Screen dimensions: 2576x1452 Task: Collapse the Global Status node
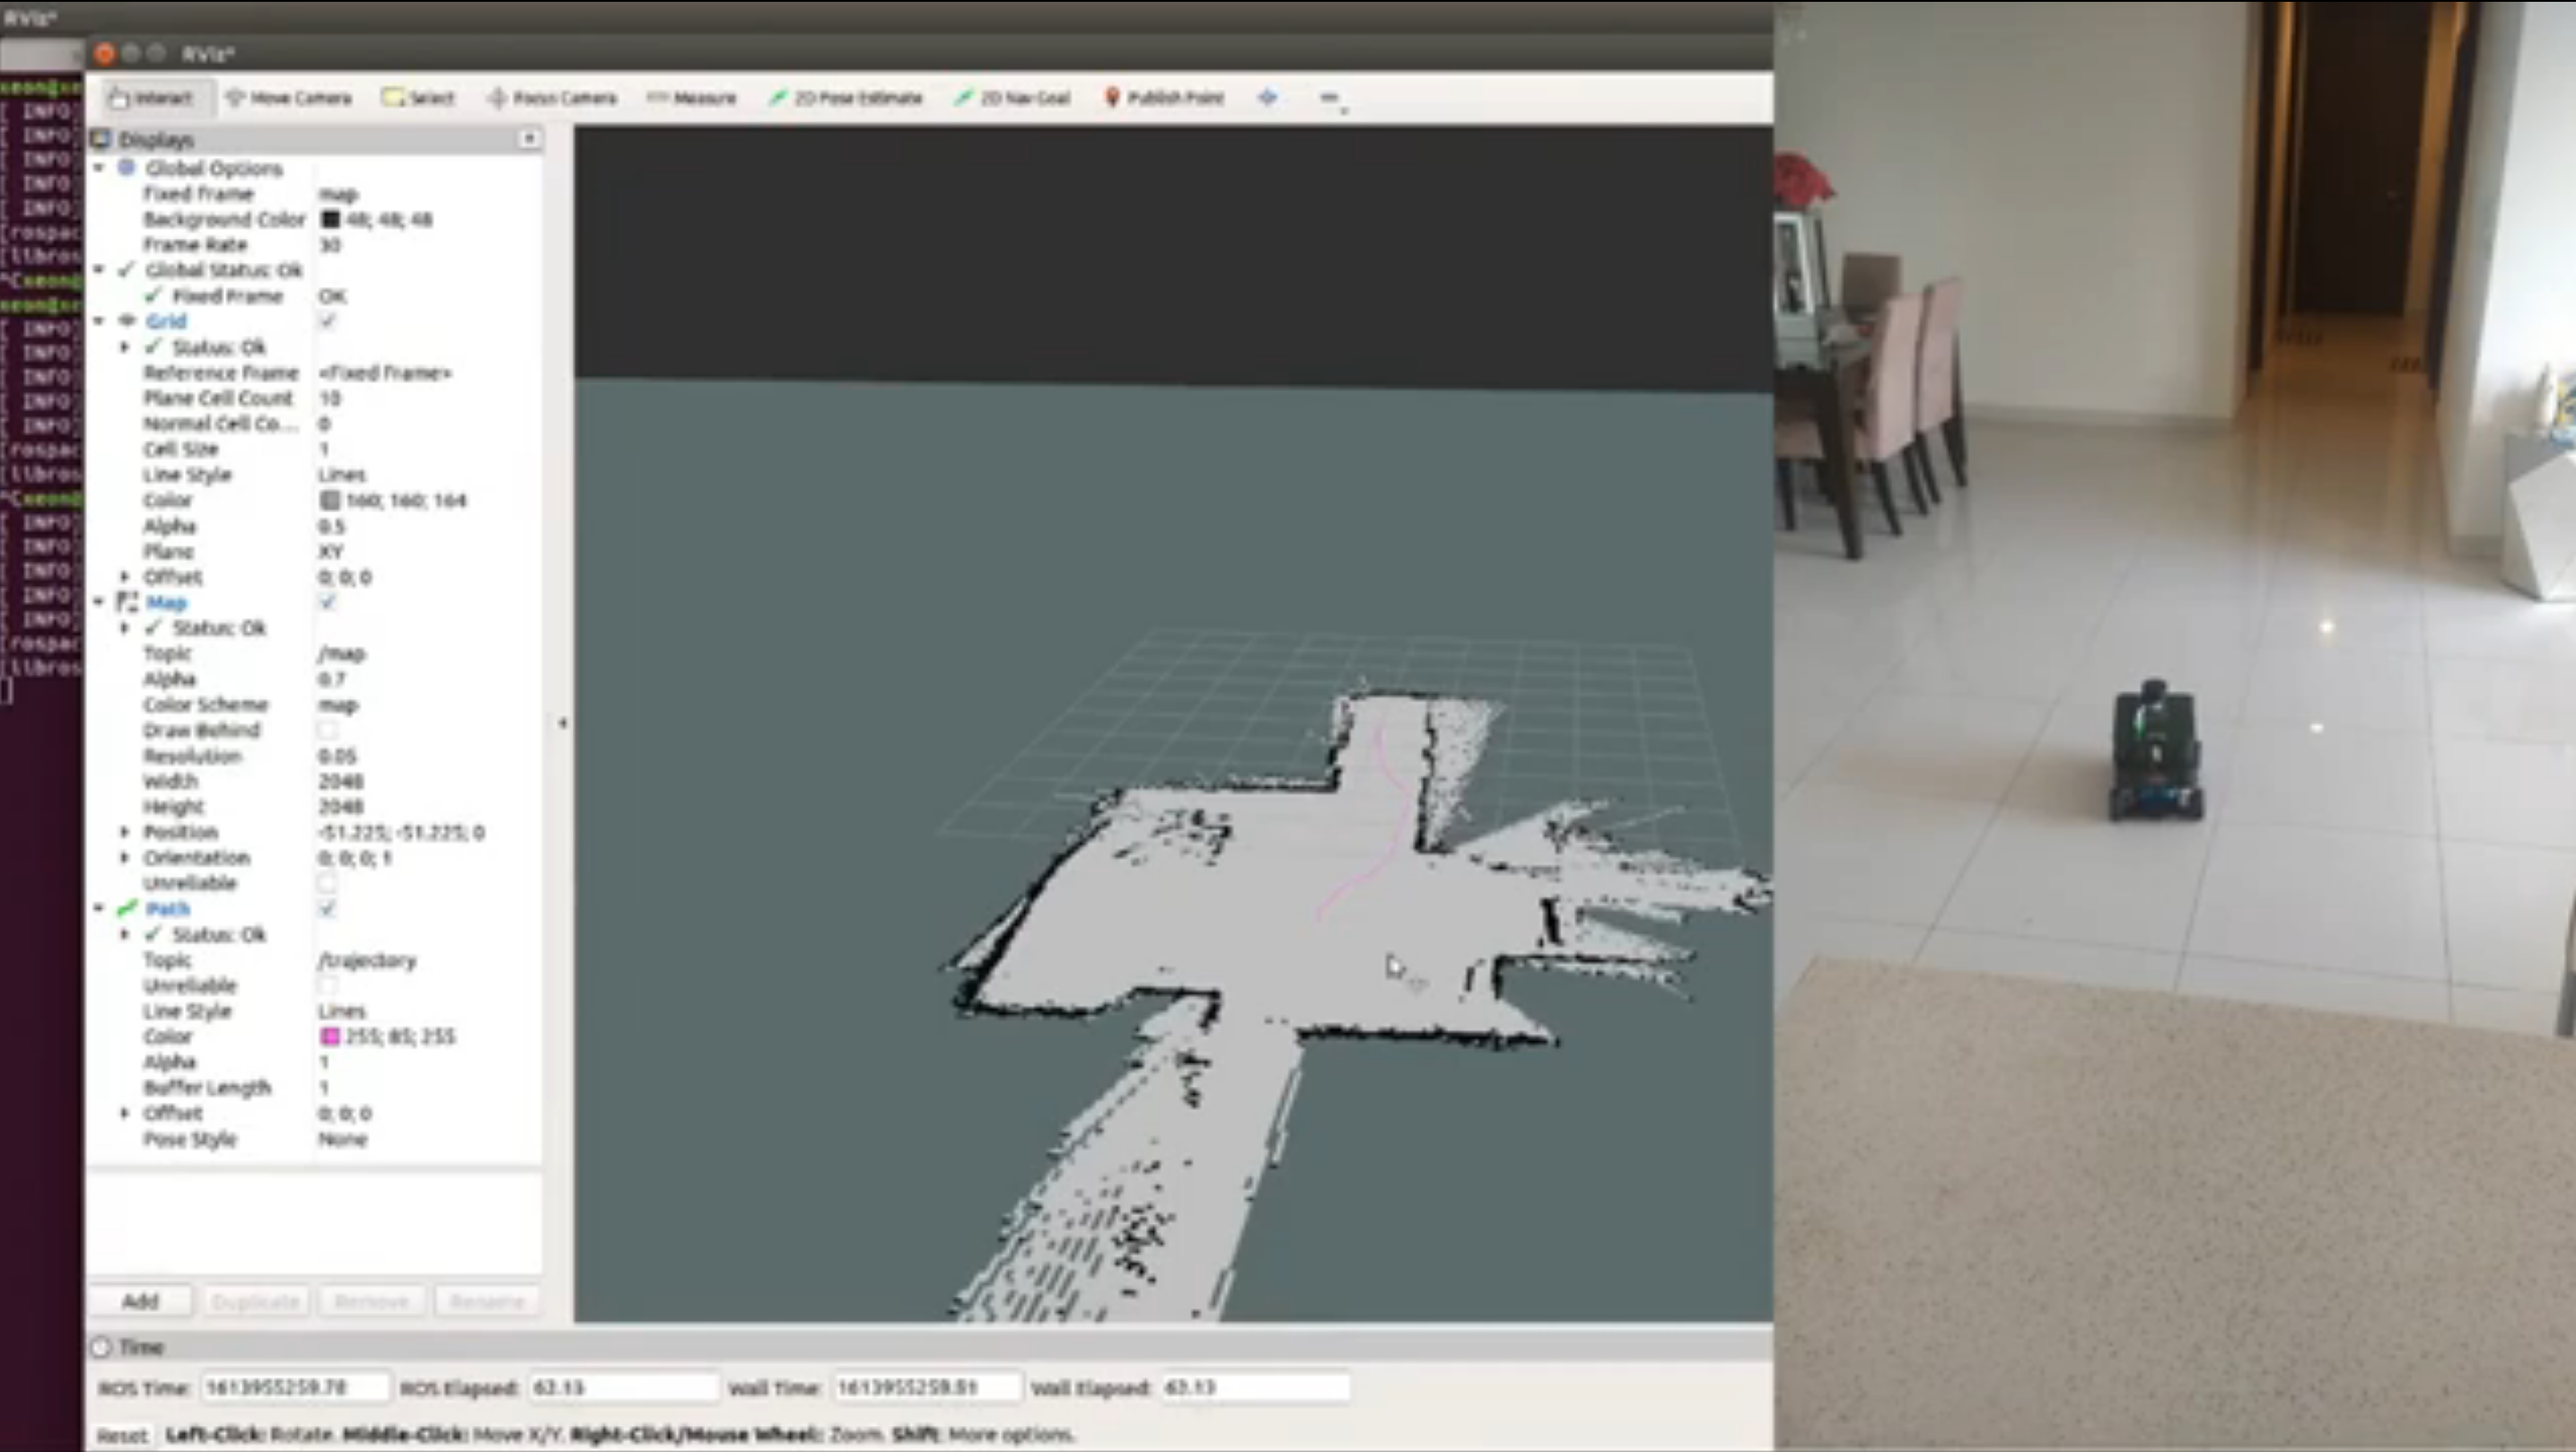coord(99,270)
